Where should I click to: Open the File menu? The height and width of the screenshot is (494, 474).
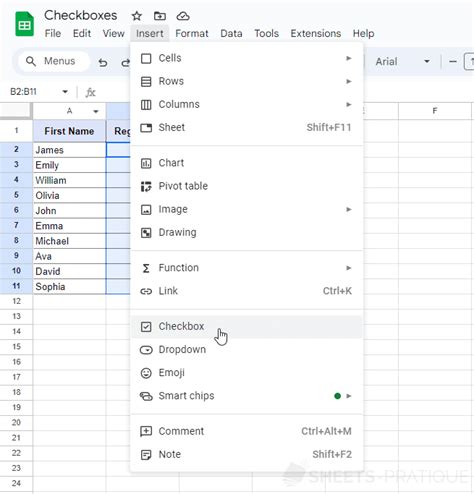[53, 33]
